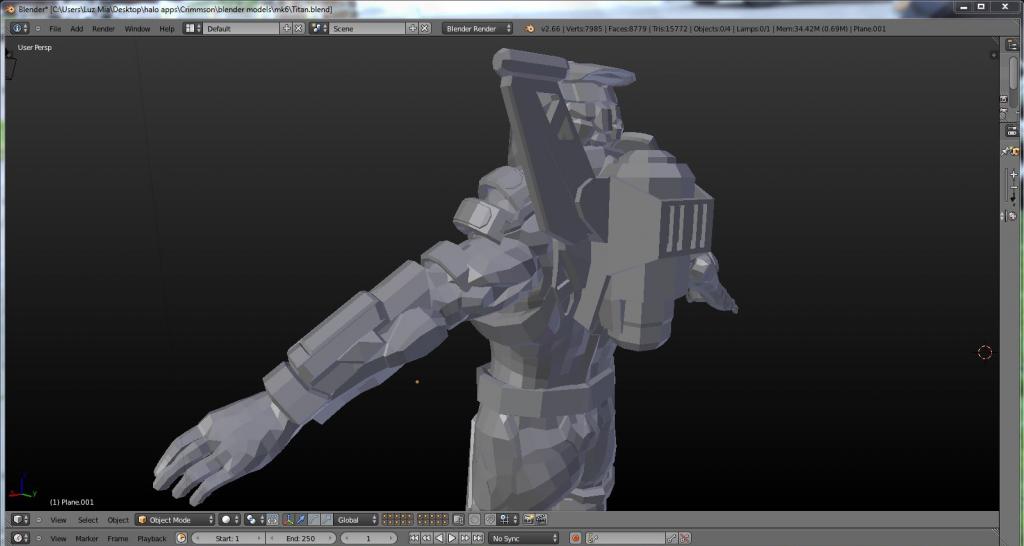The height and width of the screenshot is (546, 1024).
Task: Toggle snap during transform magnet icon
Action: pyautogui.click(x=490, y=520)
